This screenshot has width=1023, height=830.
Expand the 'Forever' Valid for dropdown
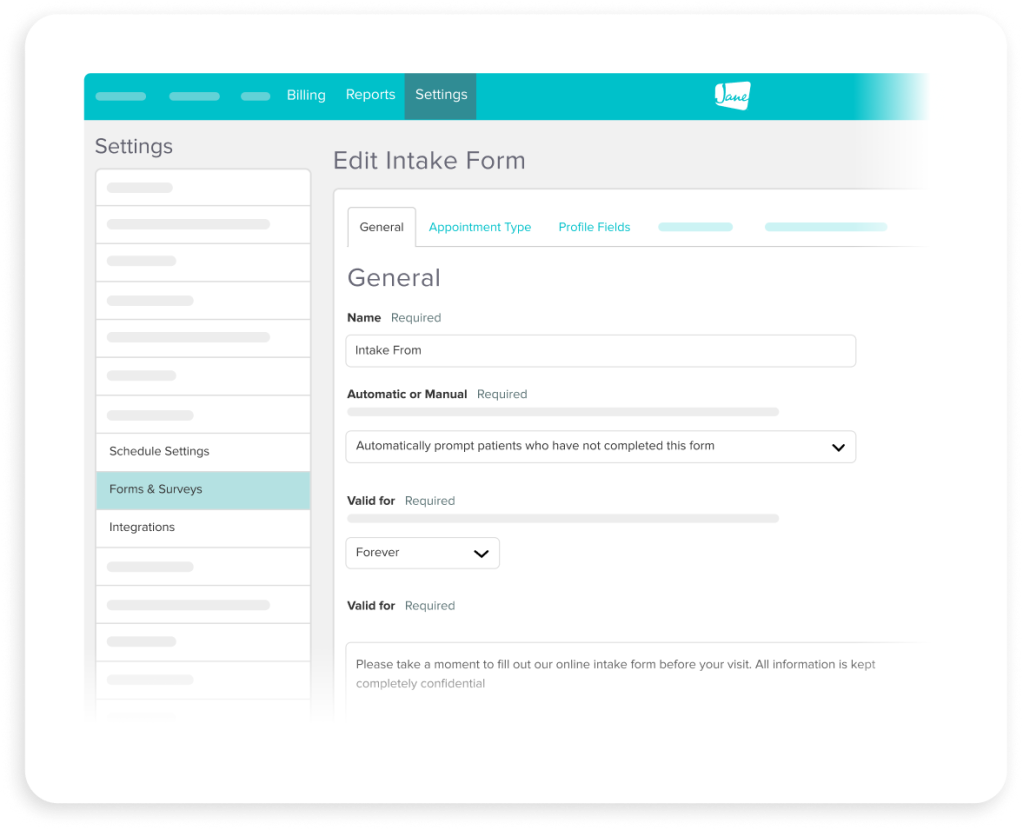click(x=422, y=553)
